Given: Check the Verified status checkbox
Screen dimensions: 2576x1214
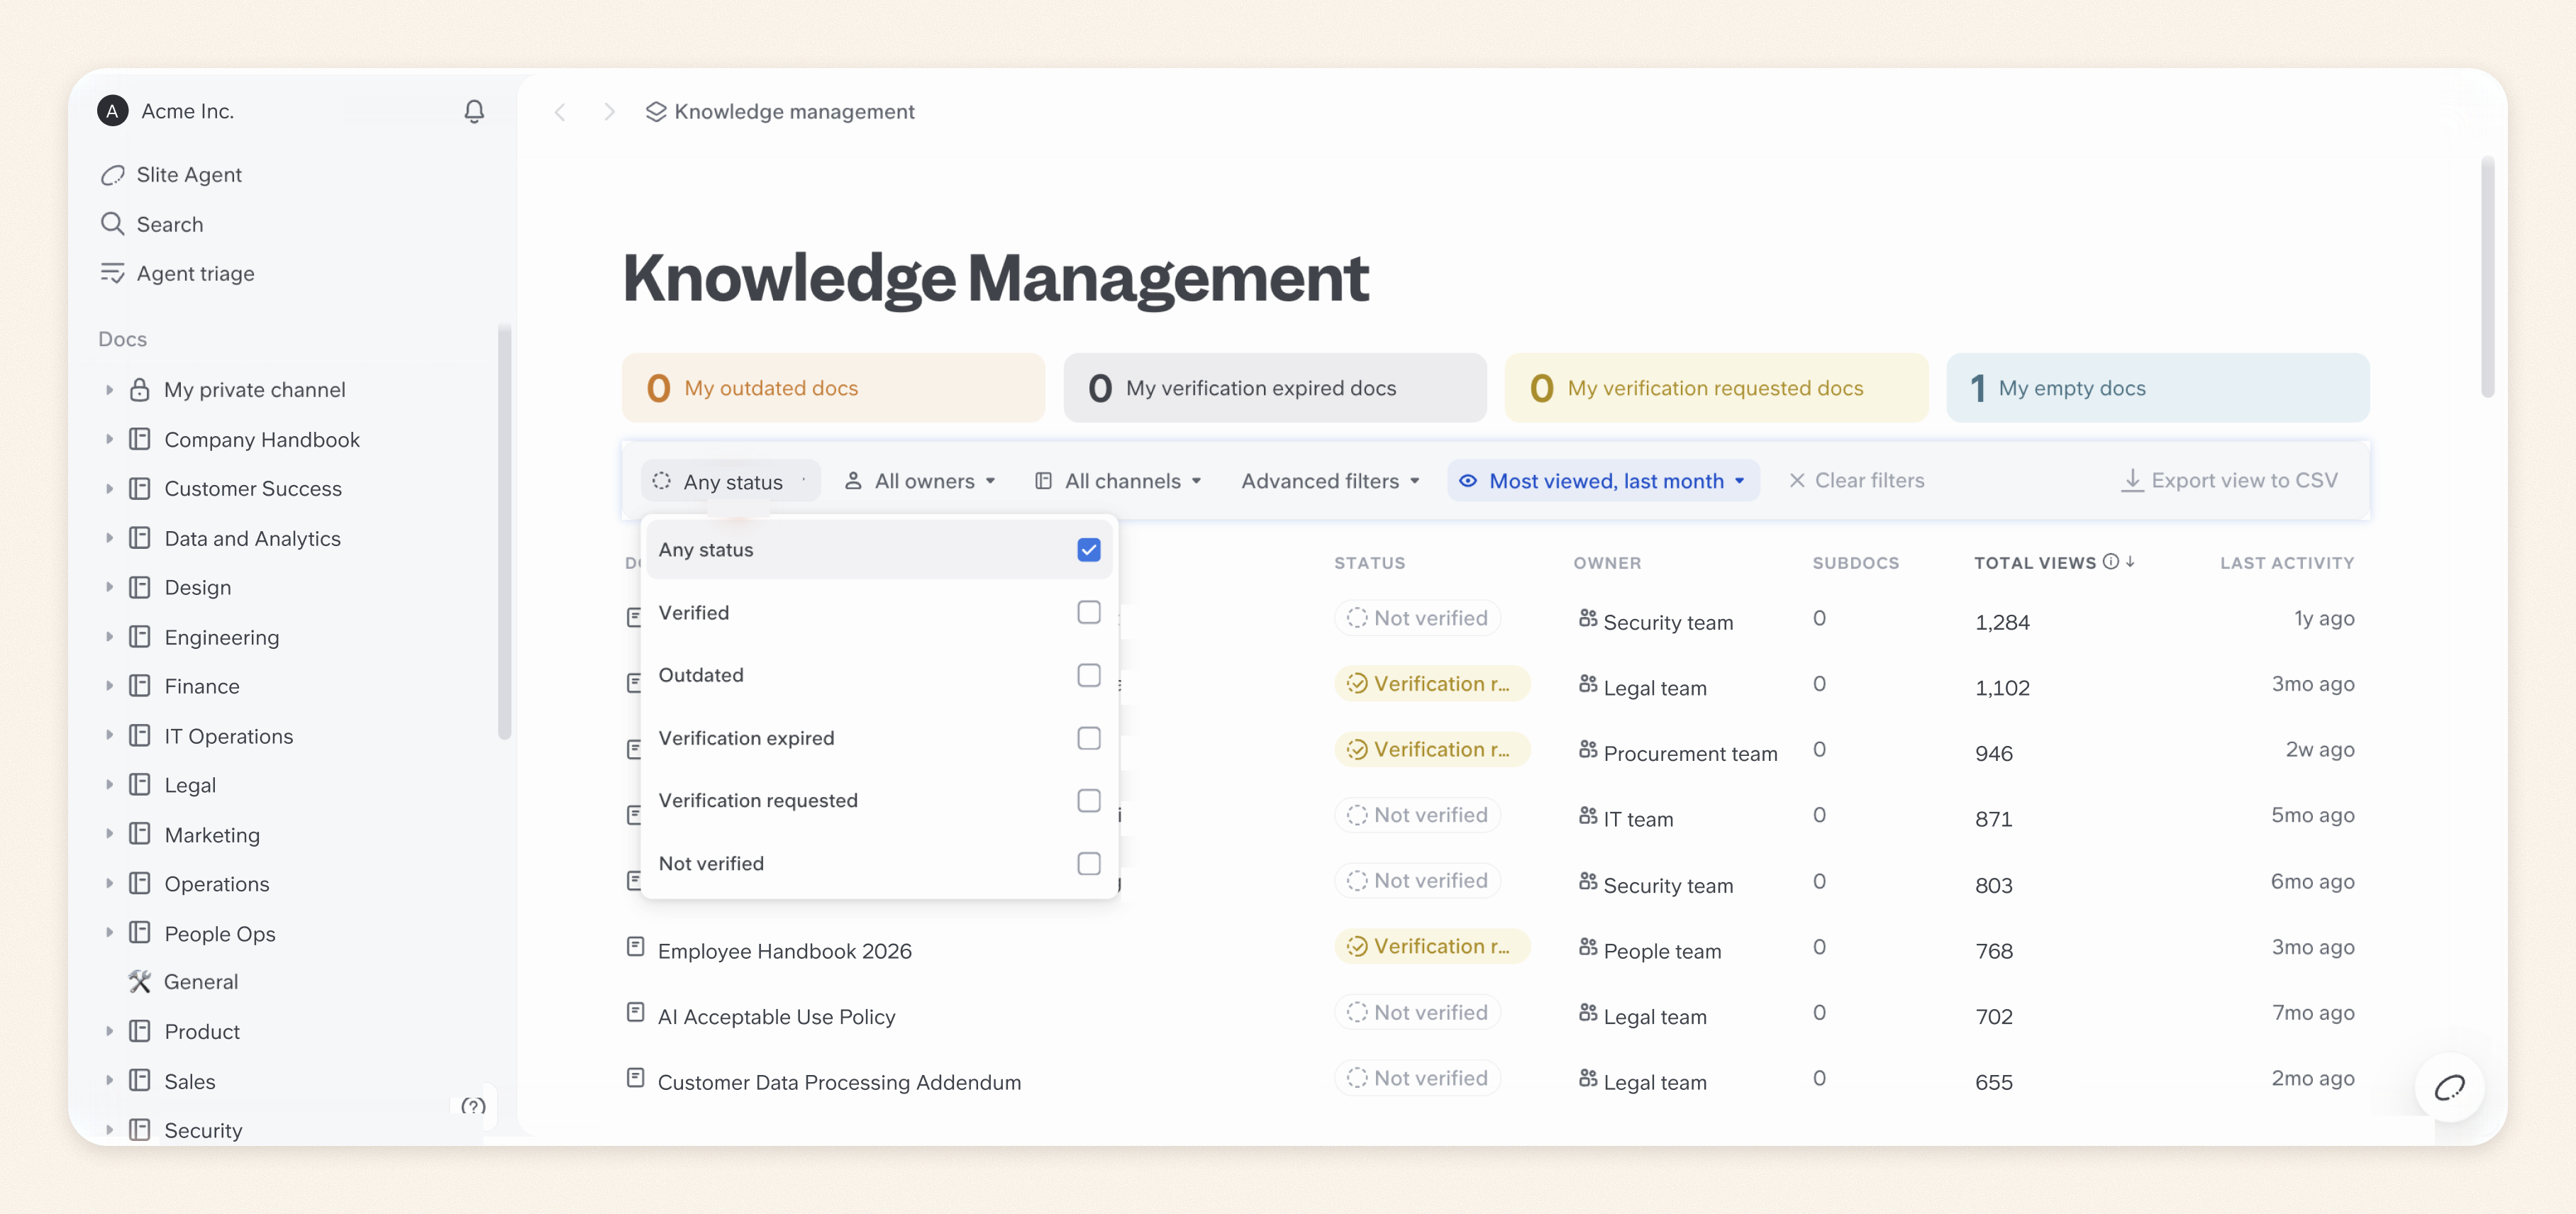Looking at the screenshot, I should tap(1089, 612).
